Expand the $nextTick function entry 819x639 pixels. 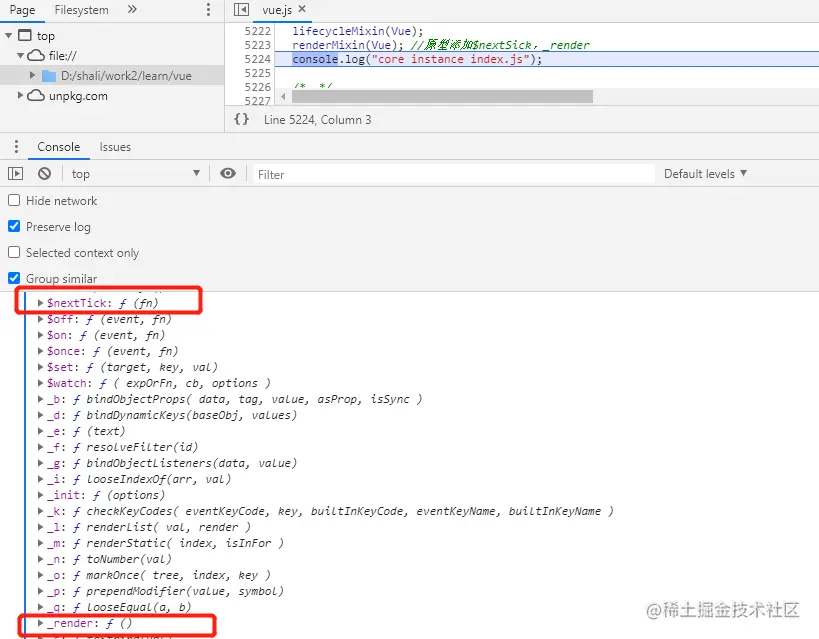point(40,303)
